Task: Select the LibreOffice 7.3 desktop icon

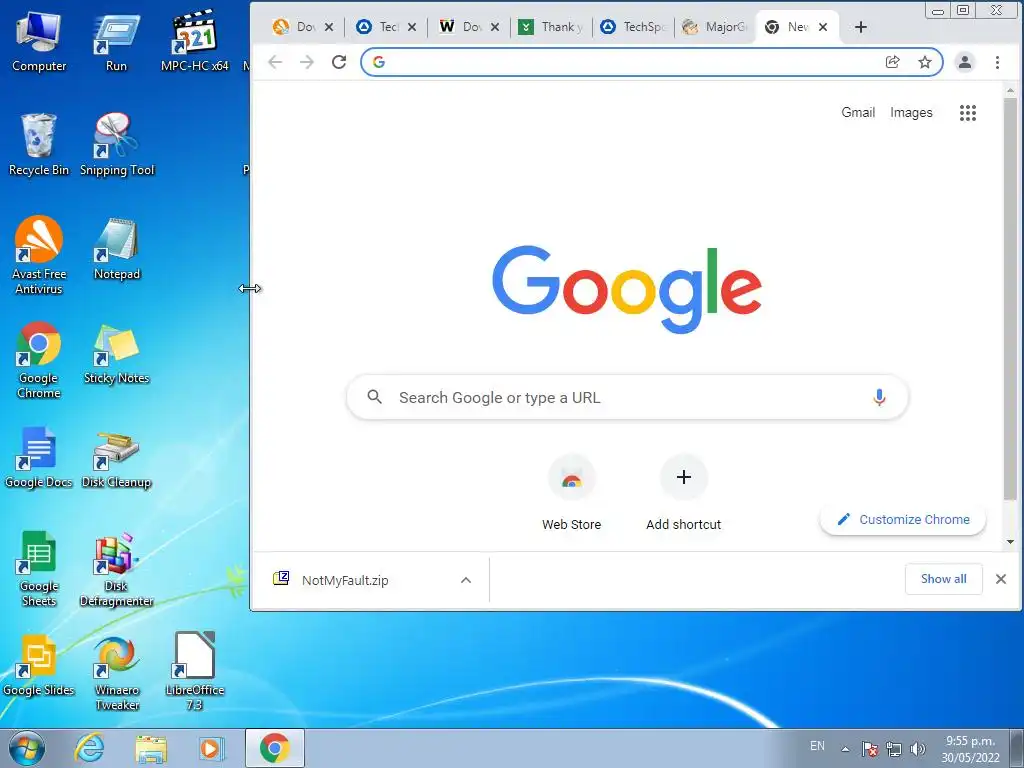Action: click(195, 671)
